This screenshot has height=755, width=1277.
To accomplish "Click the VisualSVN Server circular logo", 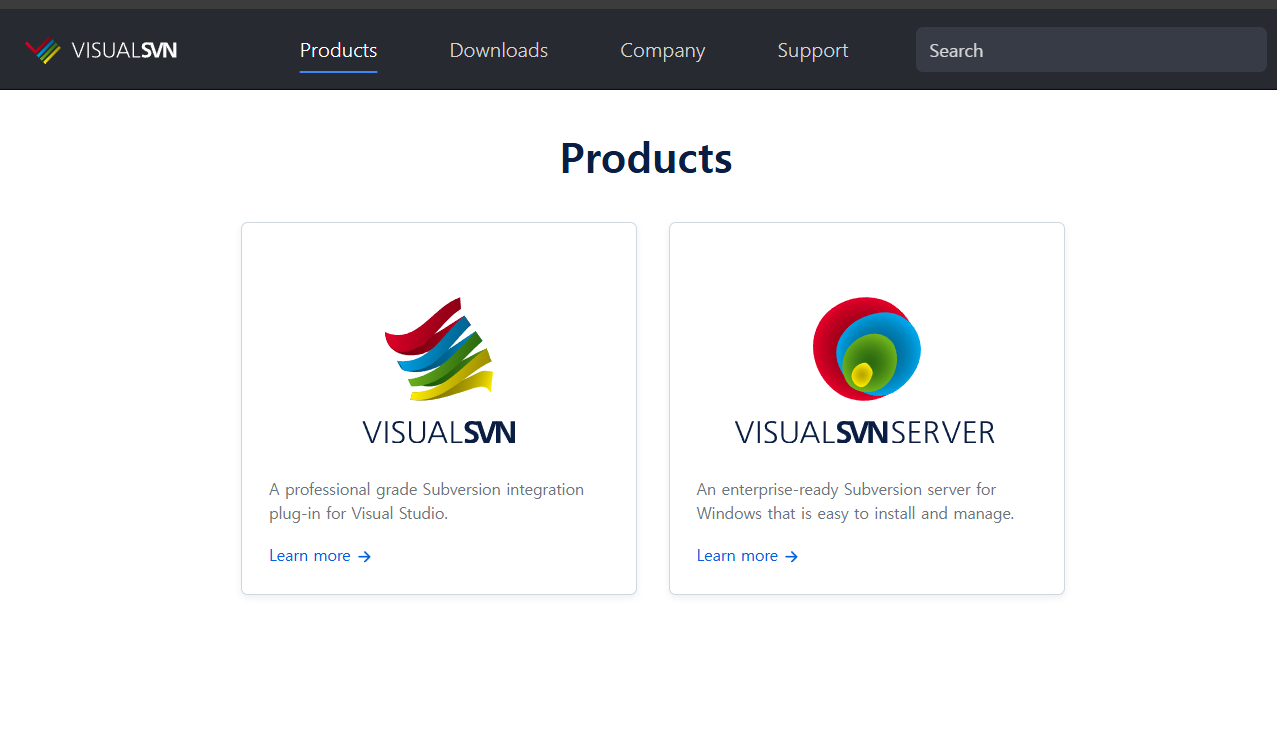I will [867, 349].
